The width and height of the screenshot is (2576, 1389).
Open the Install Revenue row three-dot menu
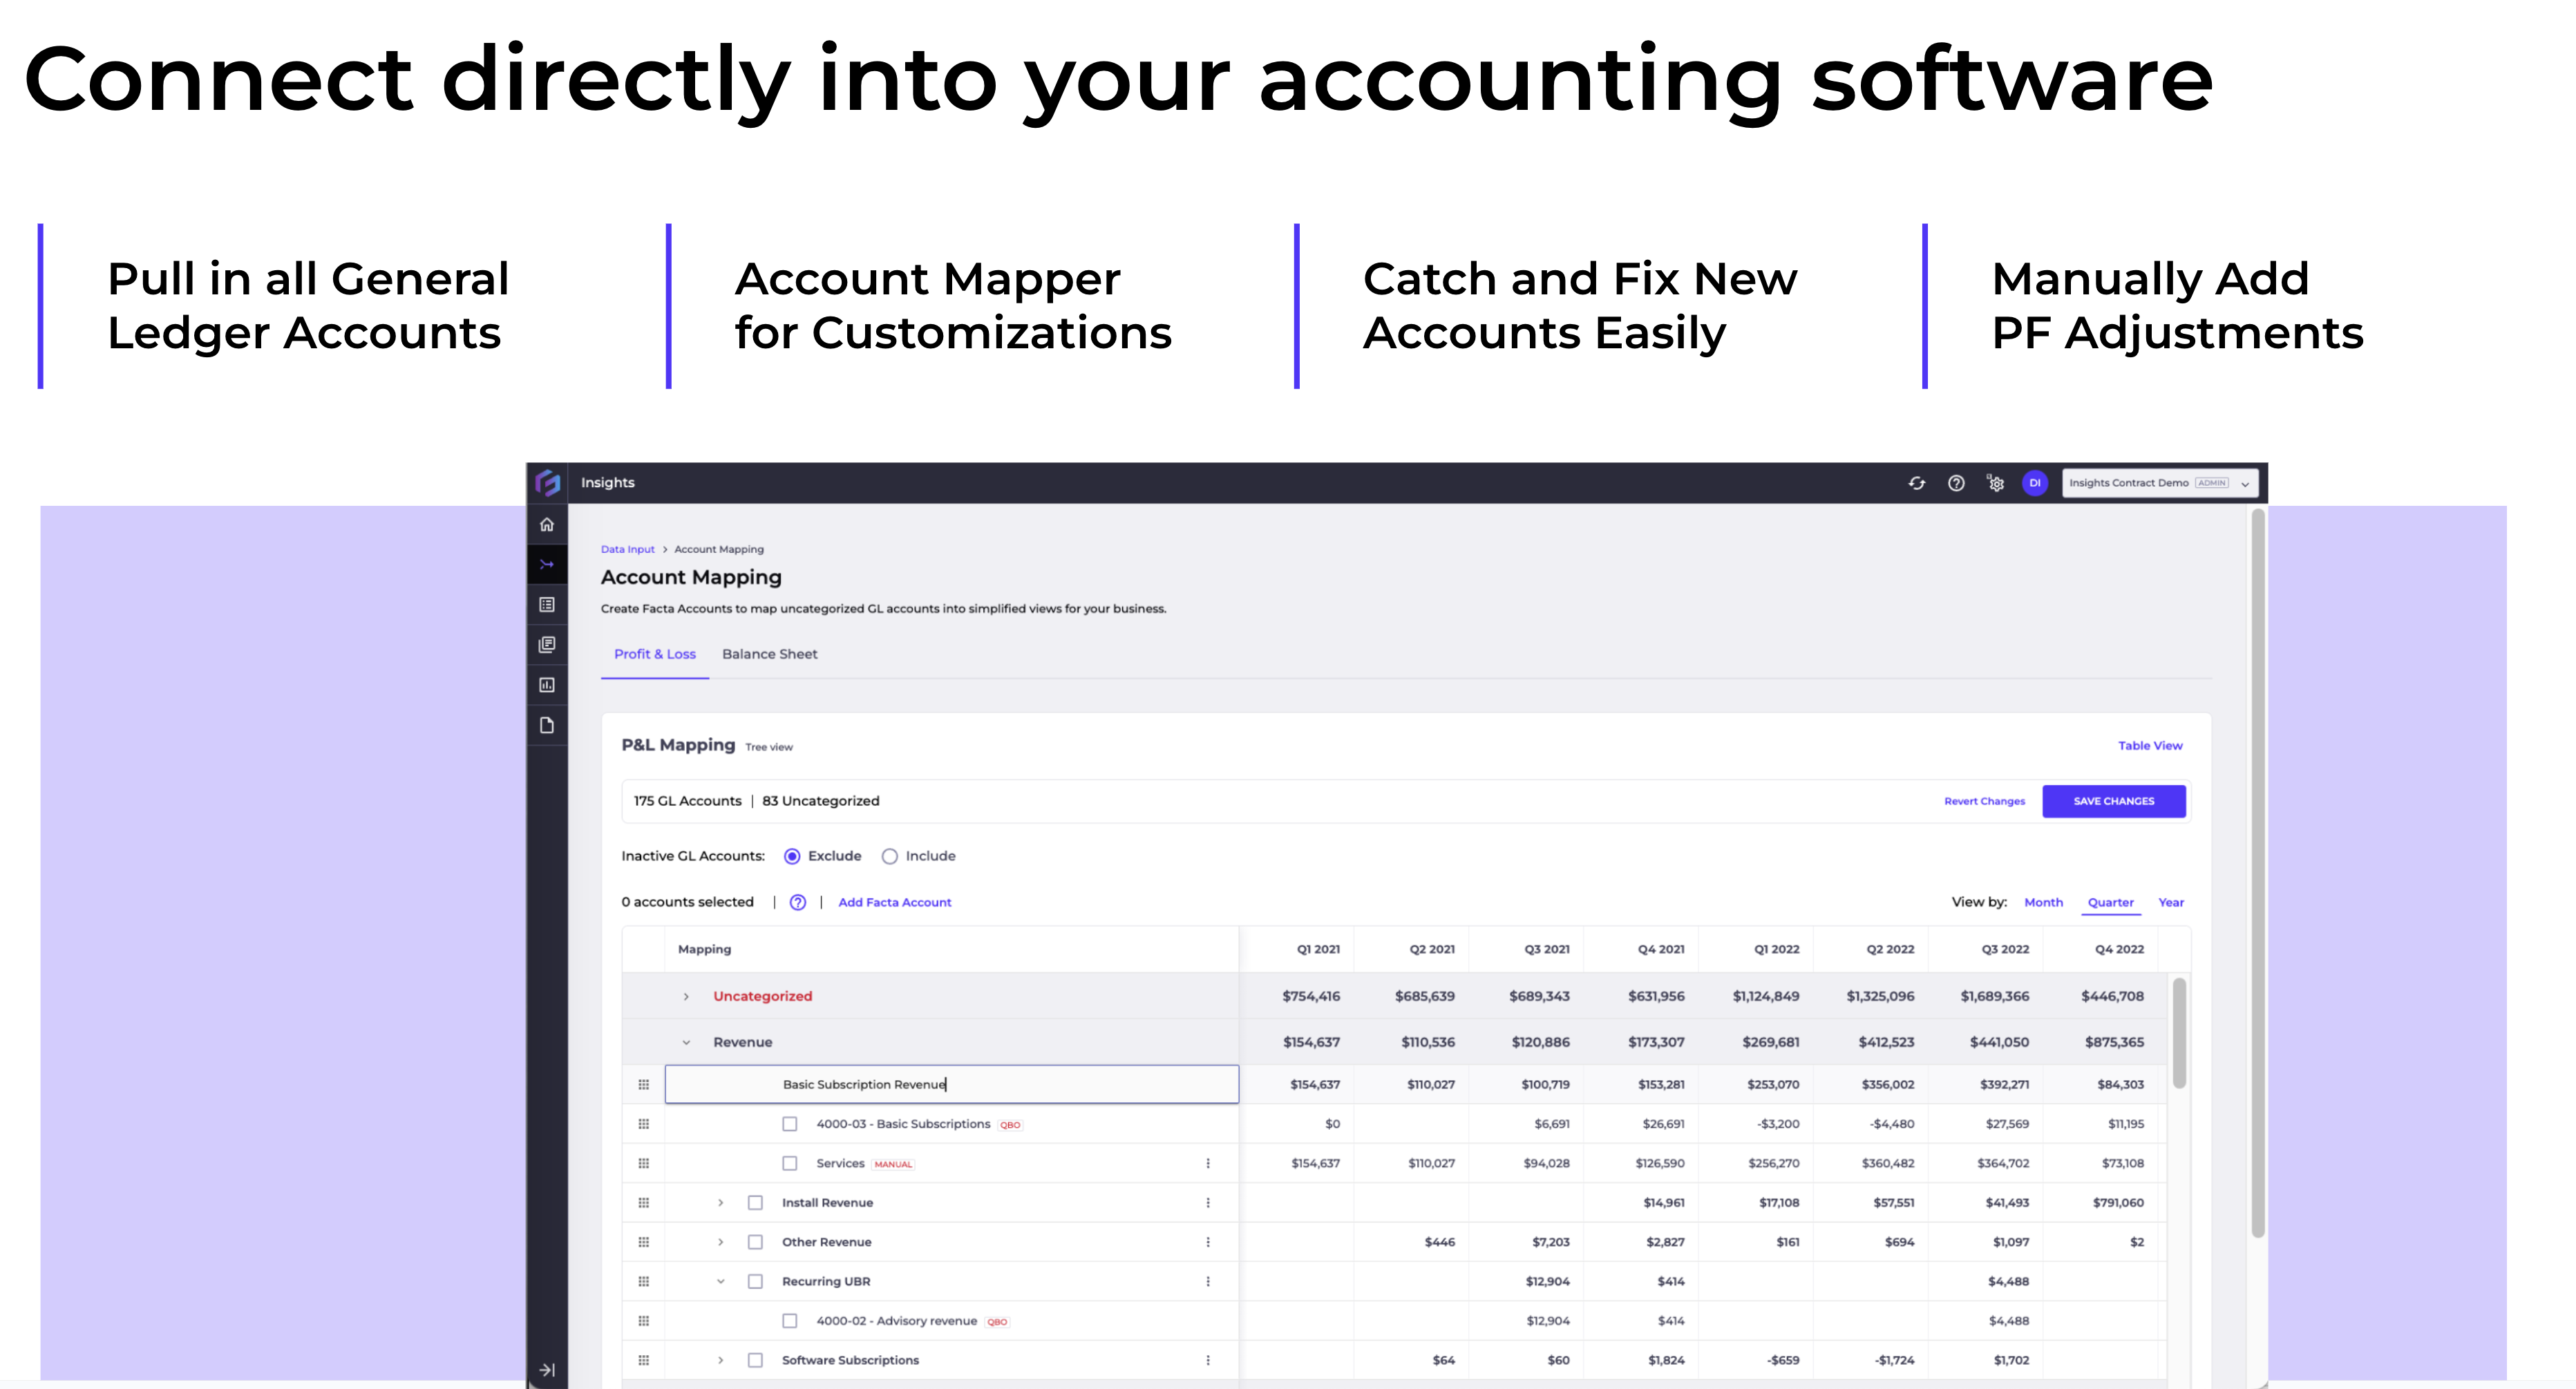point(1208,1203)
